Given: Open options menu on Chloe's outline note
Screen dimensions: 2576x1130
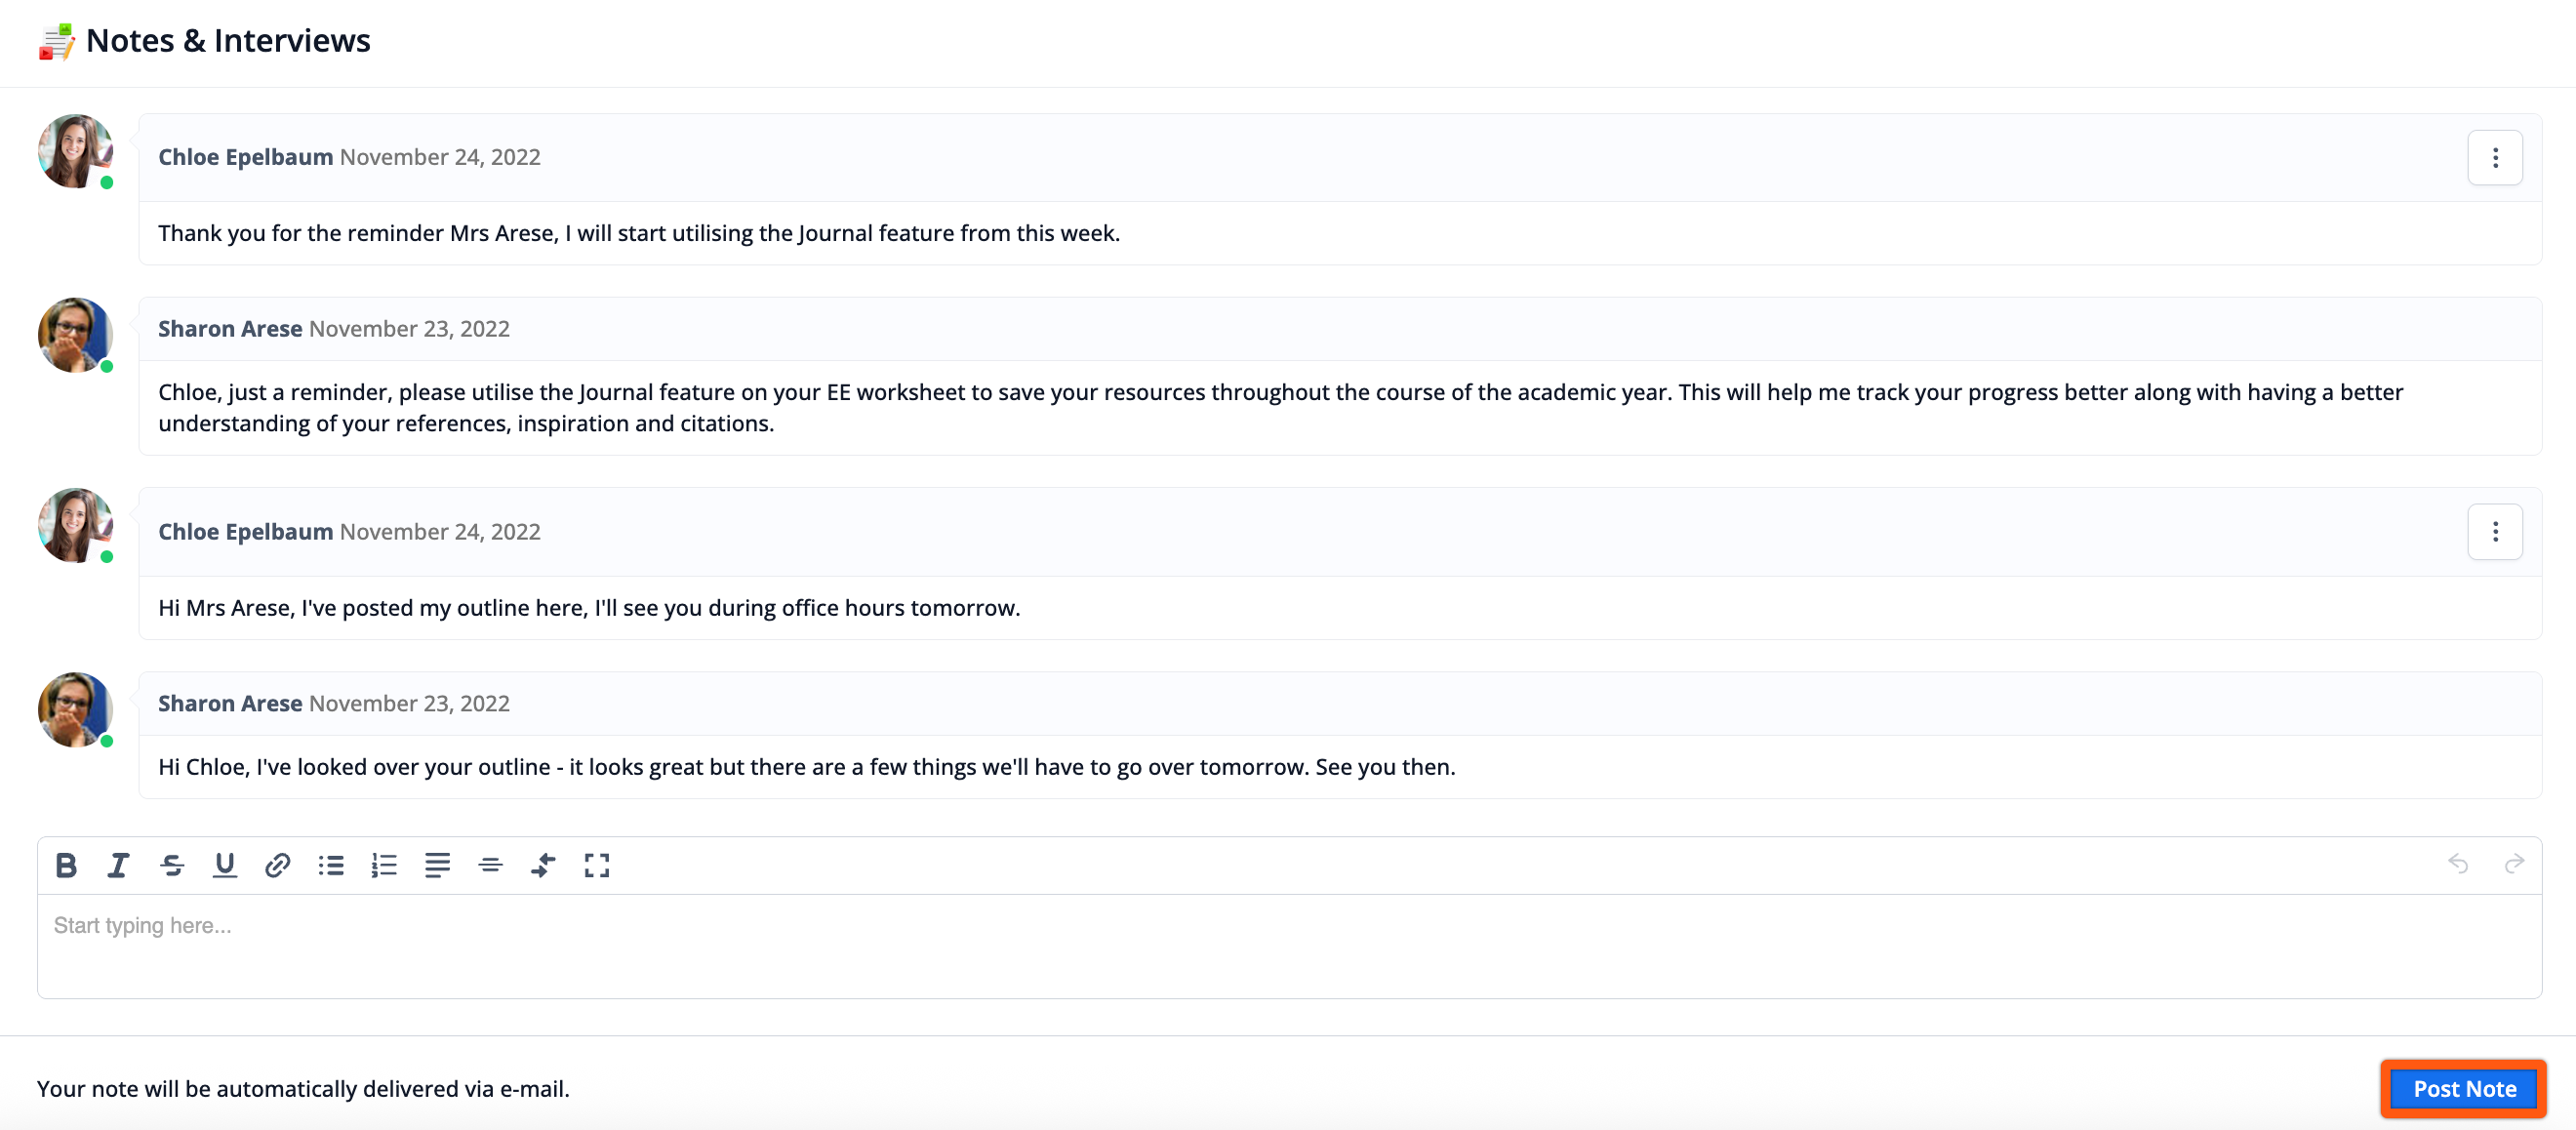Looking at the screenshot, I should tap(2494, 532).
